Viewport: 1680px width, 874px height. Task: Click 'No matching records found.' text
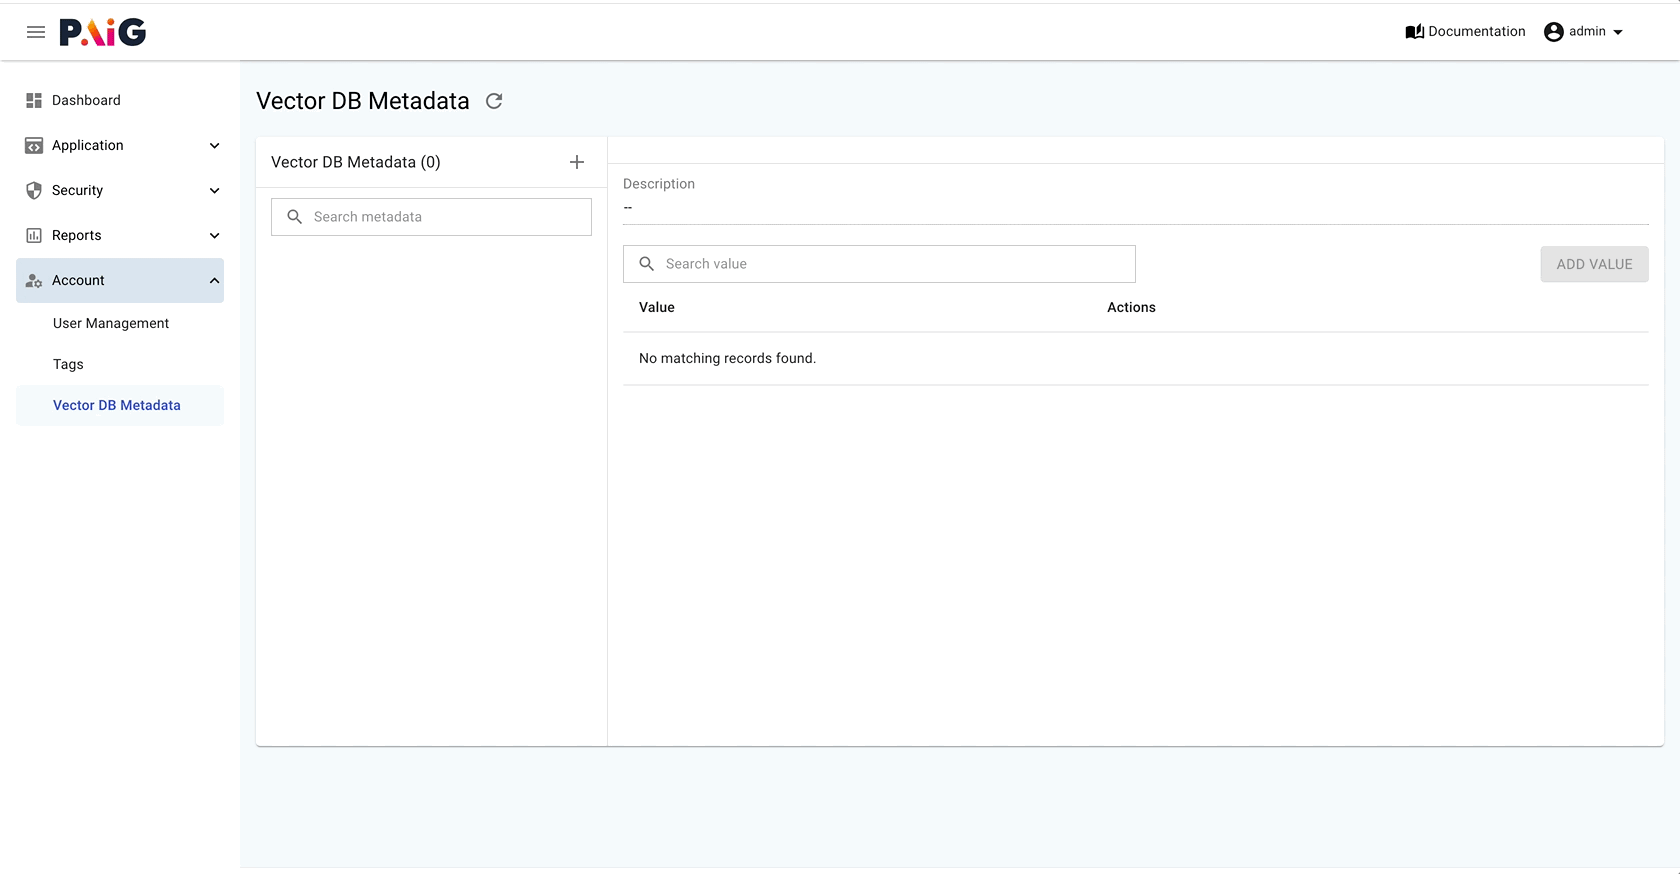[x=727, y=358]
